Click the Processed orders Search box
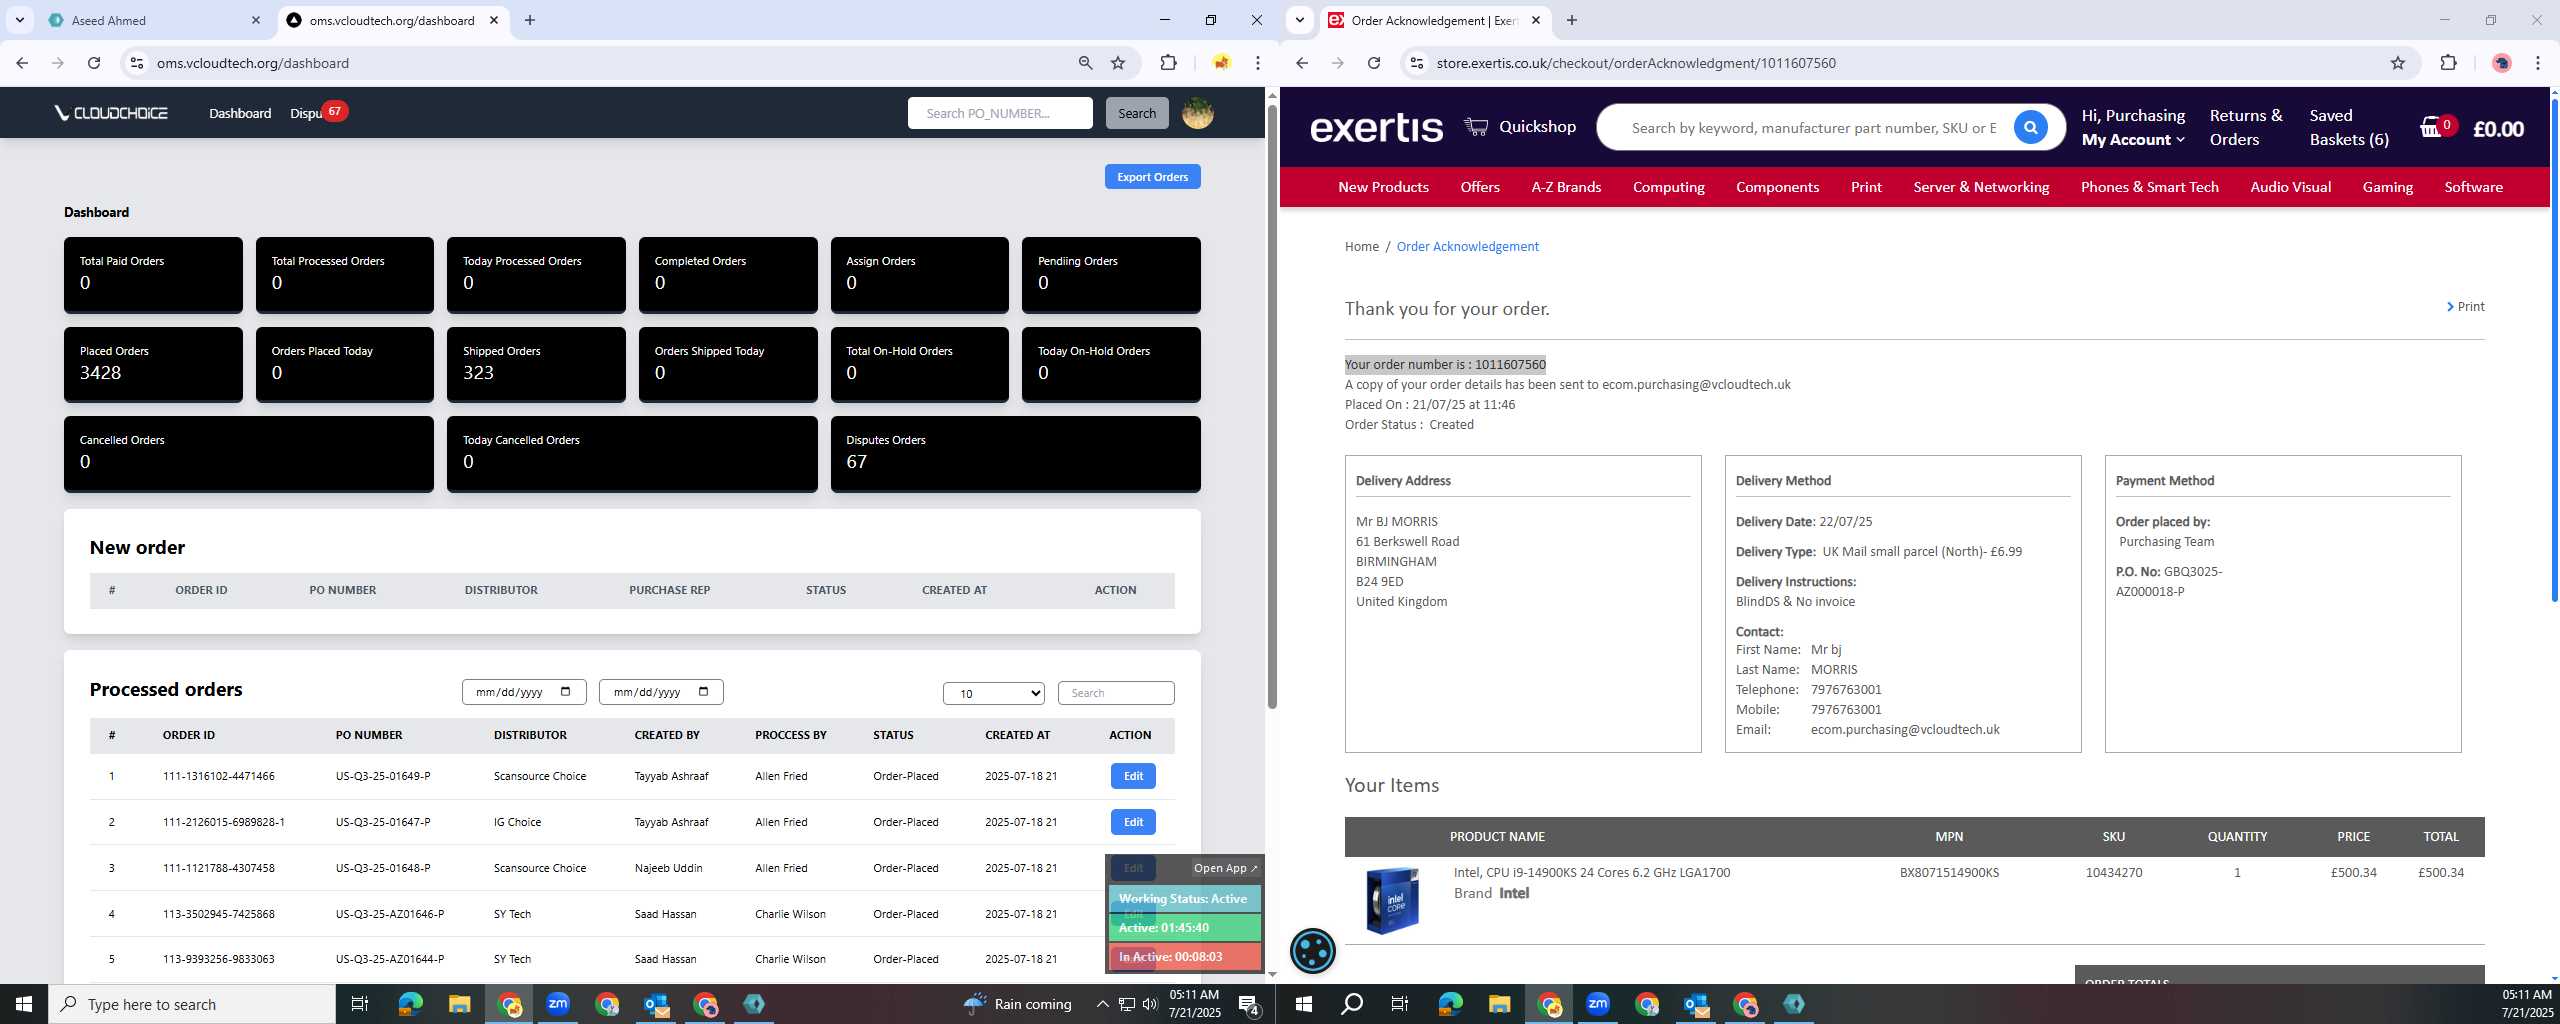The image size is (2560, 1024). tap(1115, 693)
